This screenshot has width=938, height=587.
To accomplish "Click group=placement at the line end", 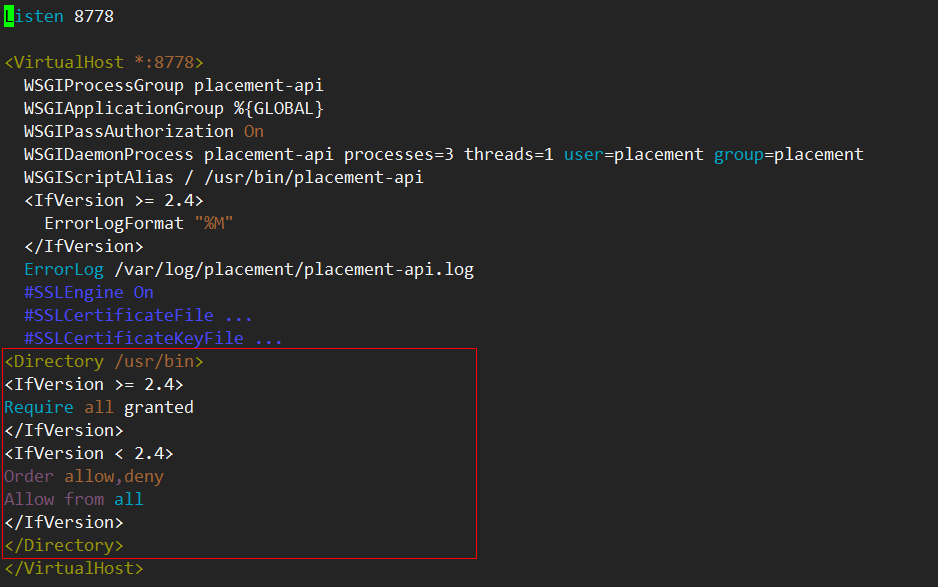I will pos(788,154).
